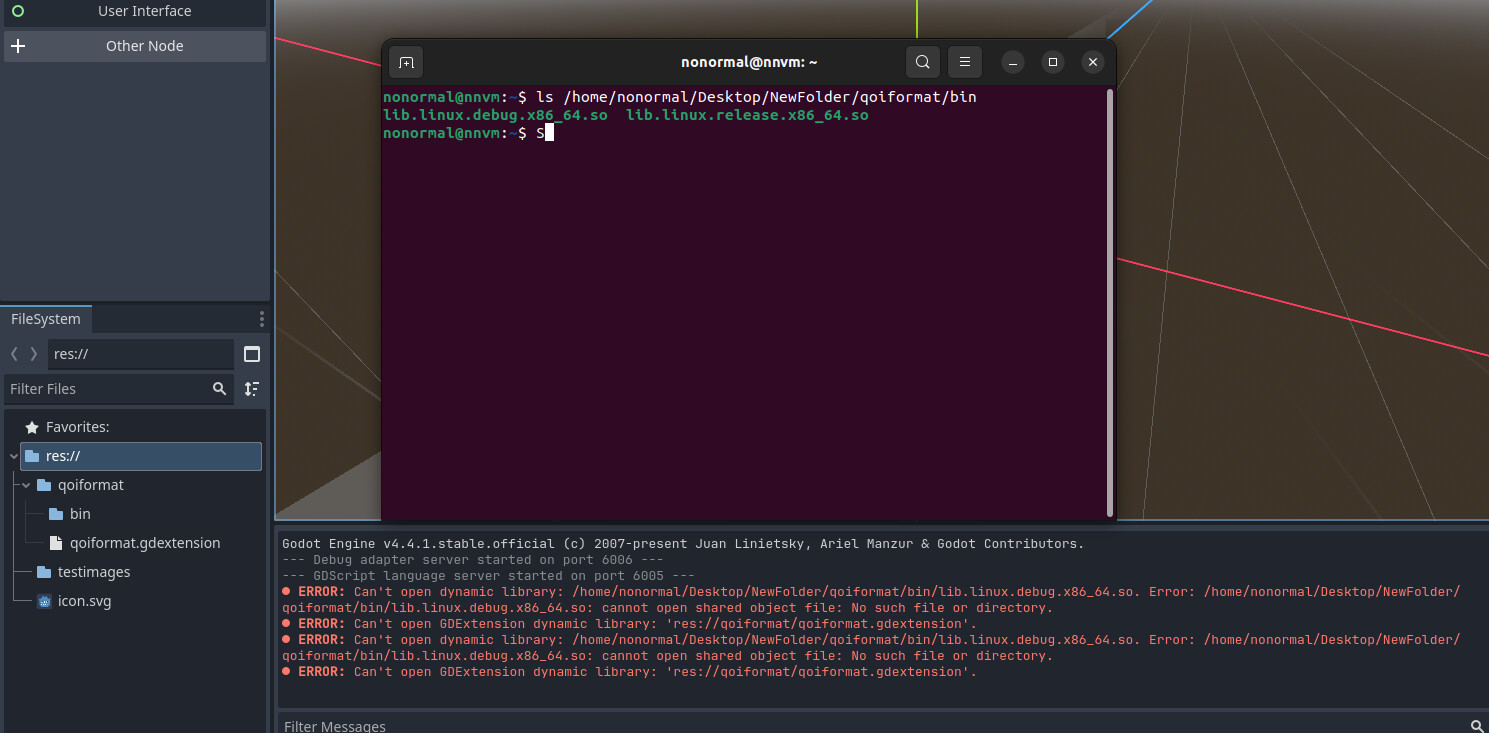This screenshot has height=733, width=1489.
Task: Click the icon.svg Godot thumbnail icon
Action: point(44,602)
